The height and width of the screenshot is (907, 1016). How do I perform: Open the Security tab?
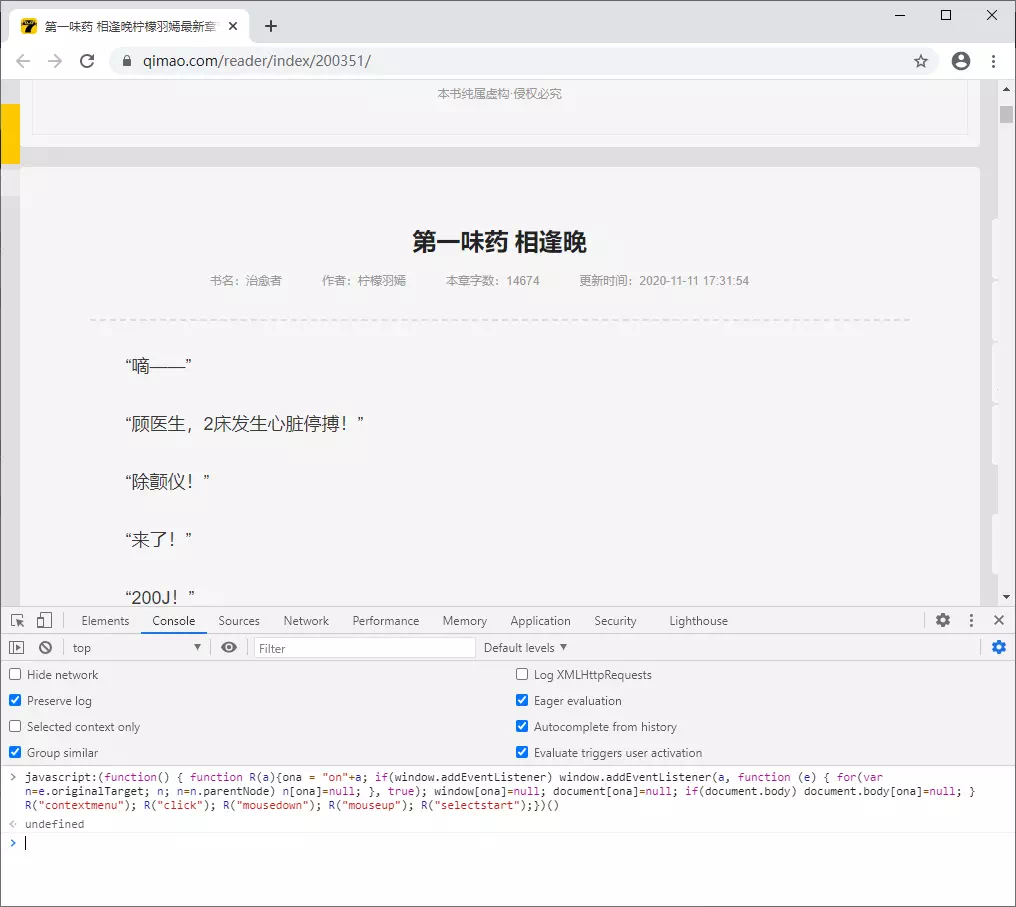pos(616,621)
